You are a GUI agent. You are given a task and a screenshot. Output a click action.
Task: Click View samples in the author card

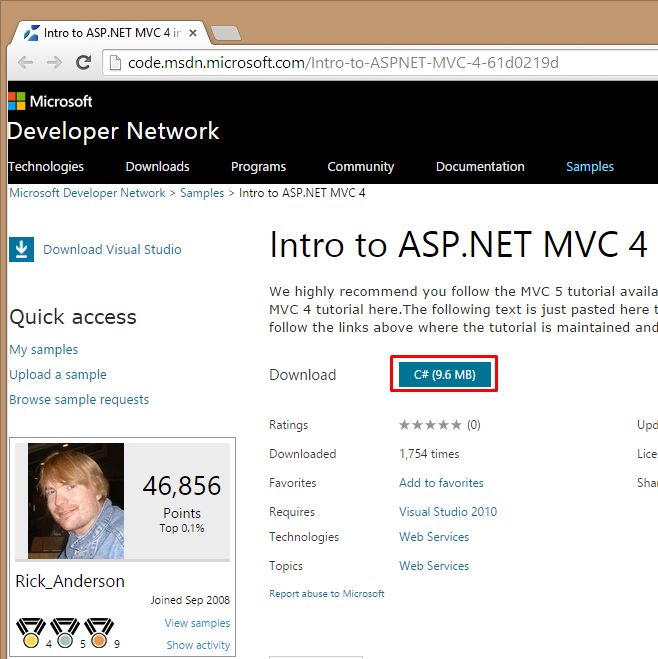click(197, 623)
